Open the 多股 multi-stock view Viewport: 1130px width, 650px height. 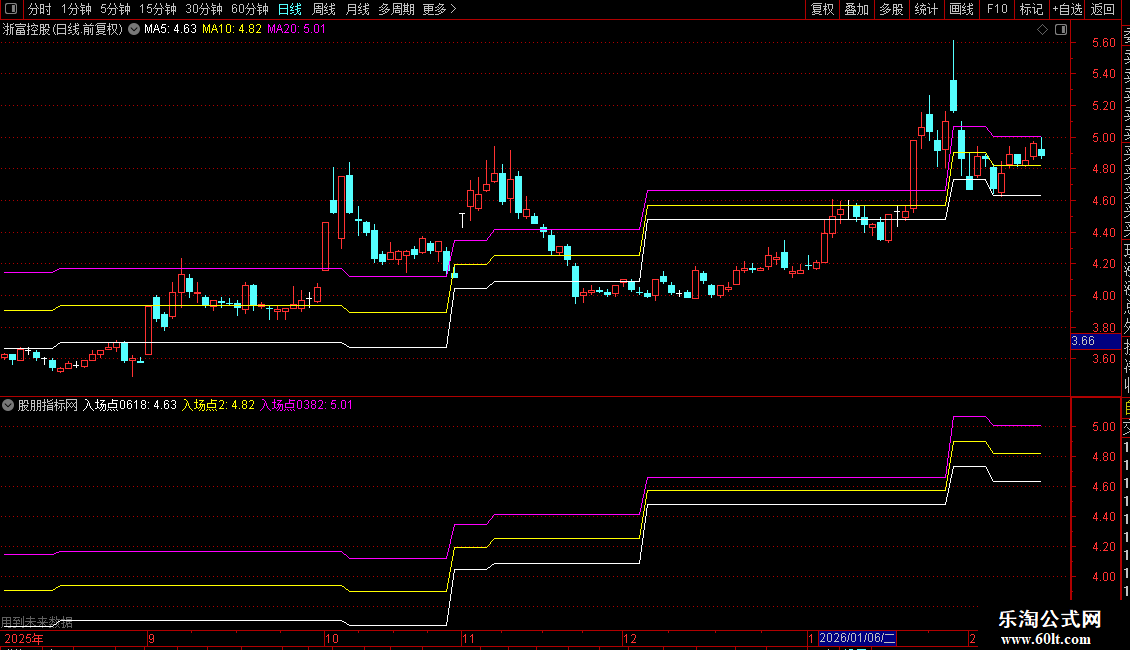891,9
